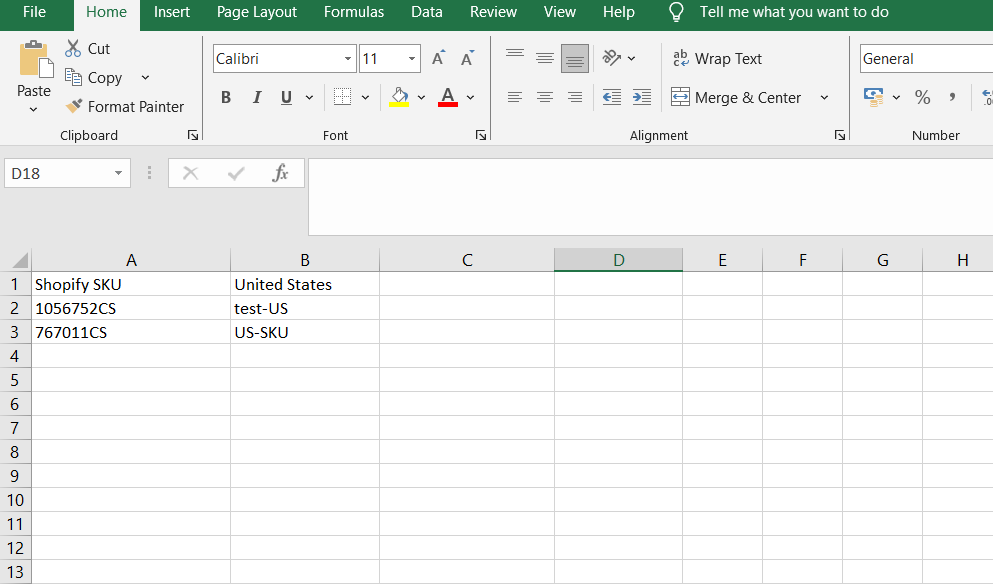Cut the selection with the scissors icon
993x584 pixels.
coord(73,48)
